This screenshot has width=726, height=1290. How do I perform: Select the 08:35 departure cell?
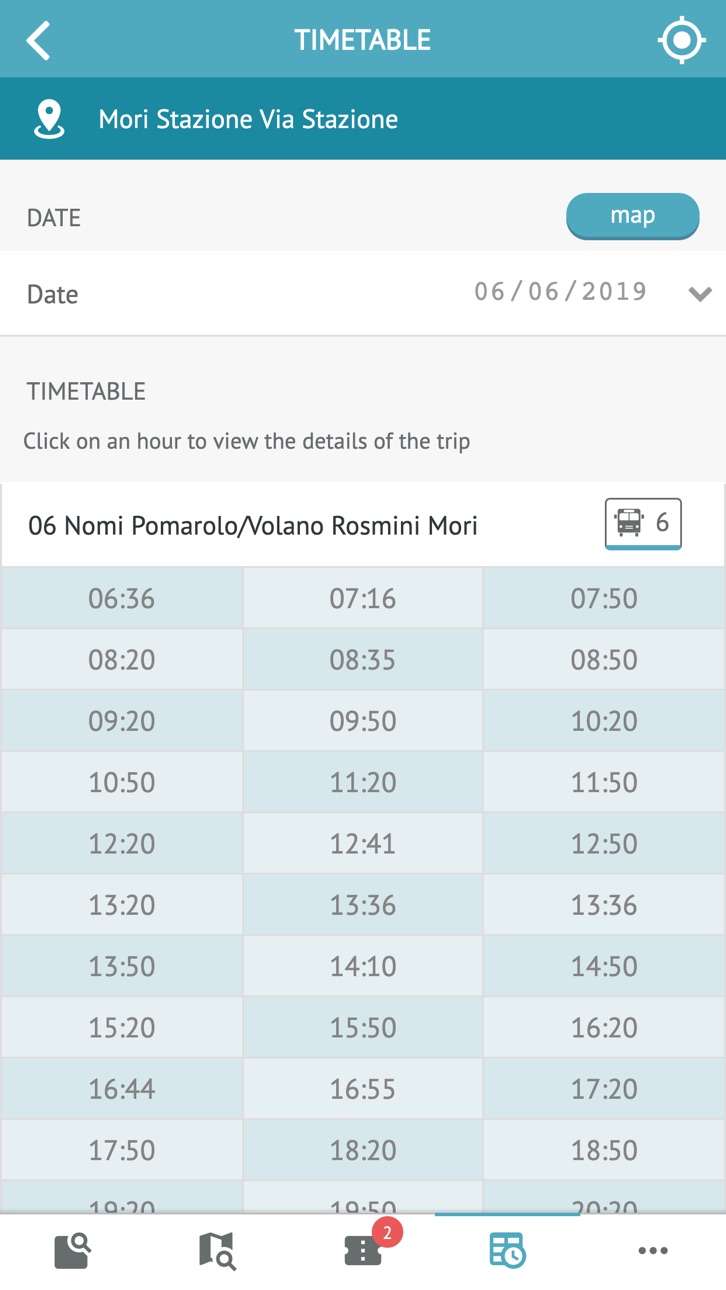tap(363, 659)
